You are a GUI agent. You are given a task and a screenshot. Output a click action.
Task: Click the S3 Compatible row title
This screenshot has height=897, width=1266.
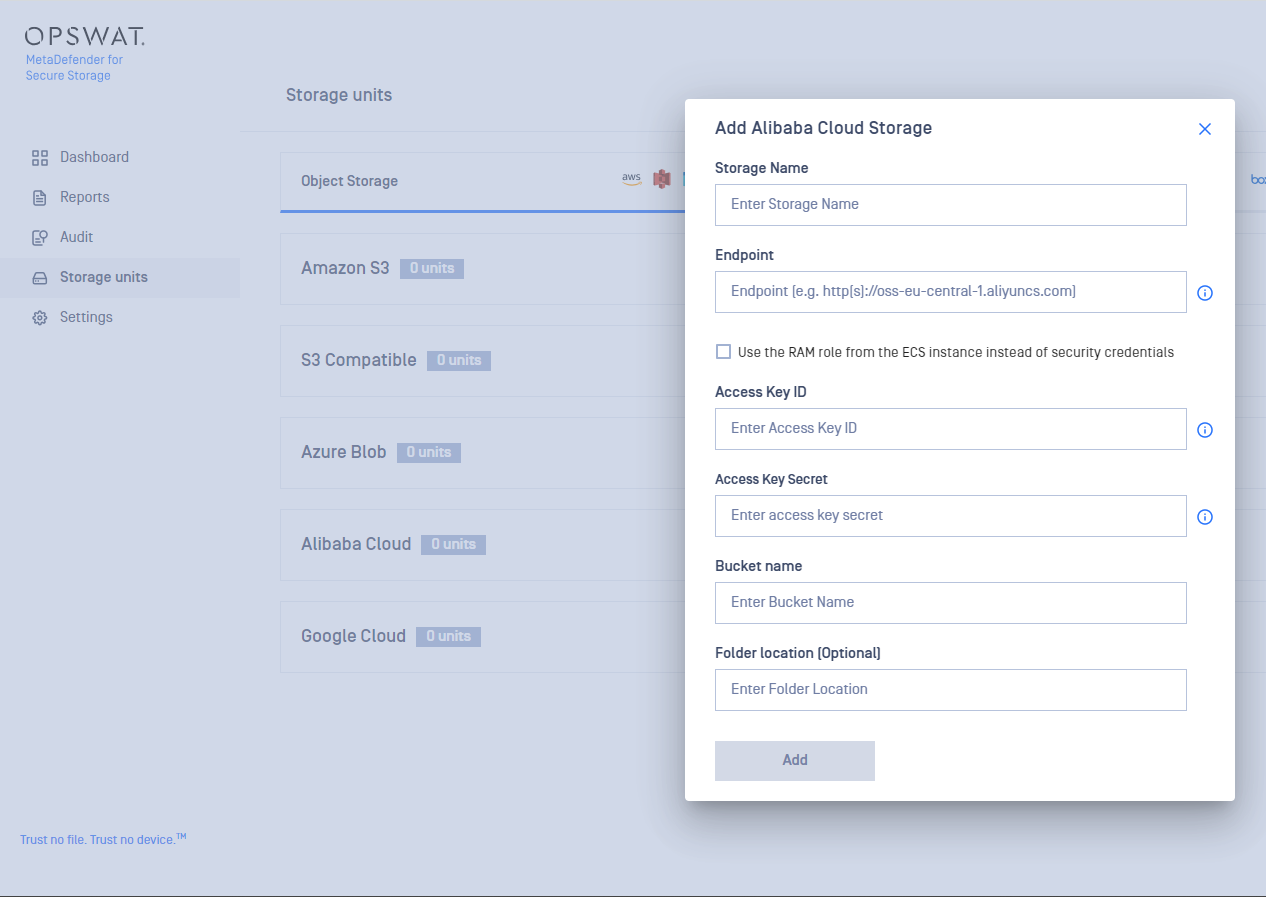click(359, 360)
